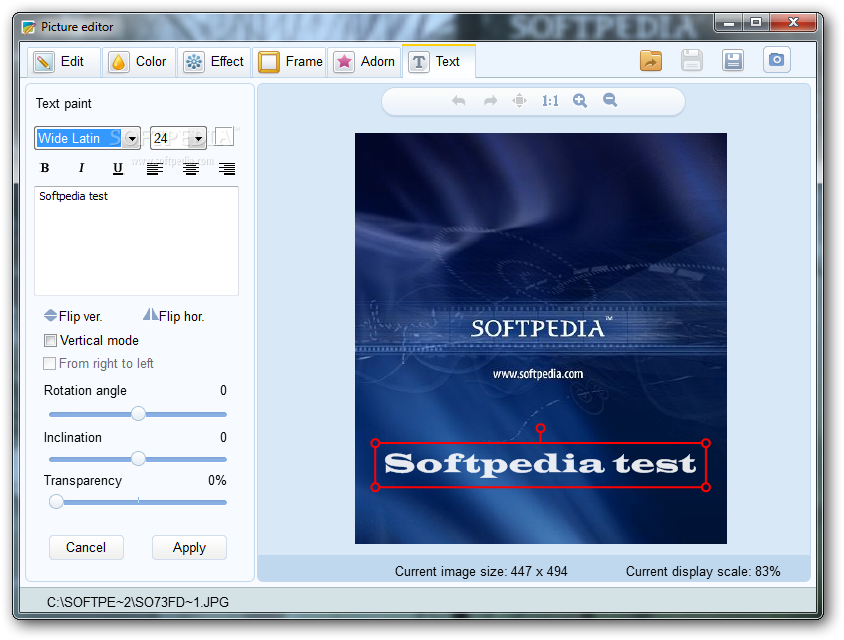Screen dimensions: 844x640
Task: Click the Softpedia test text box
Action: [x=136, y=241]
